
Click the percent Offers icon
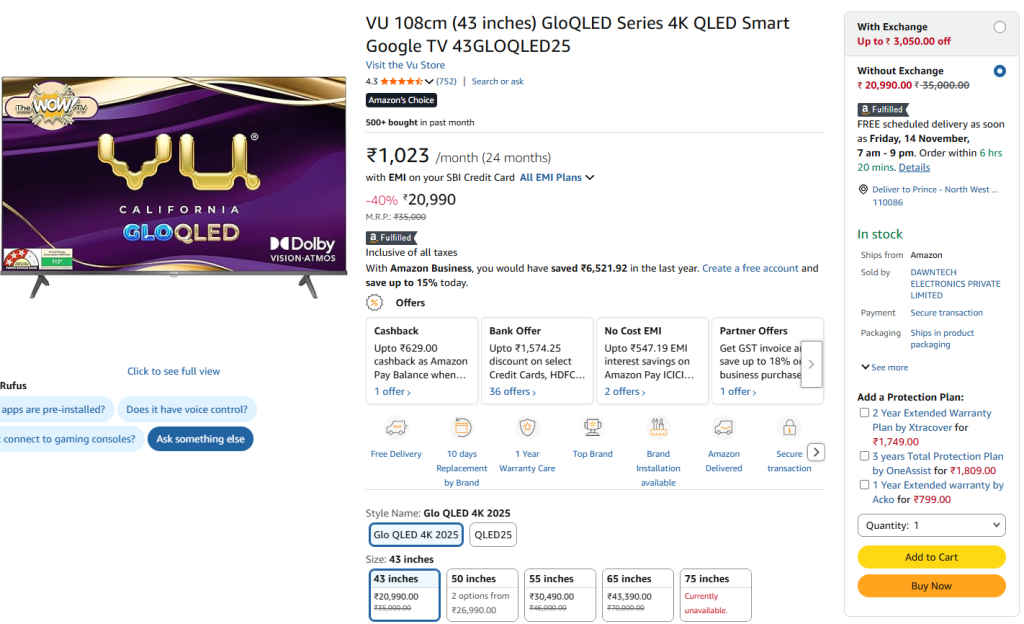(374, 302)
